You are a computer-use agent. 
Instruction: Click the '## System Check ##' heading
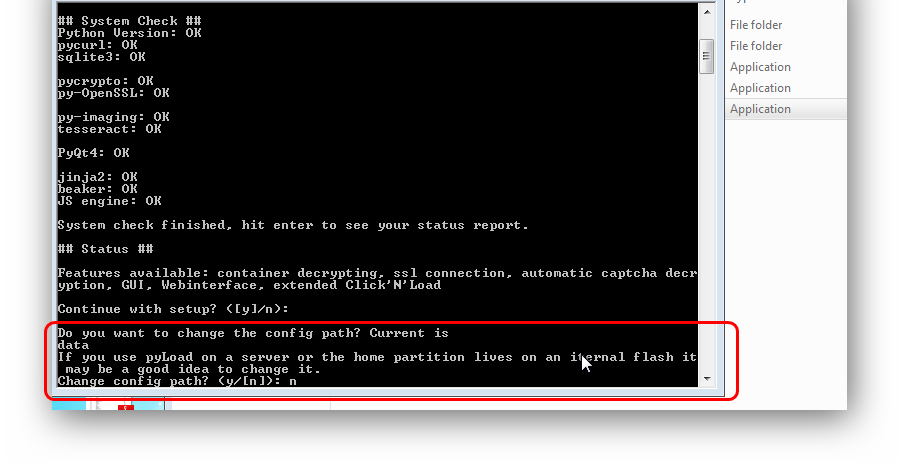click(130, 21)
